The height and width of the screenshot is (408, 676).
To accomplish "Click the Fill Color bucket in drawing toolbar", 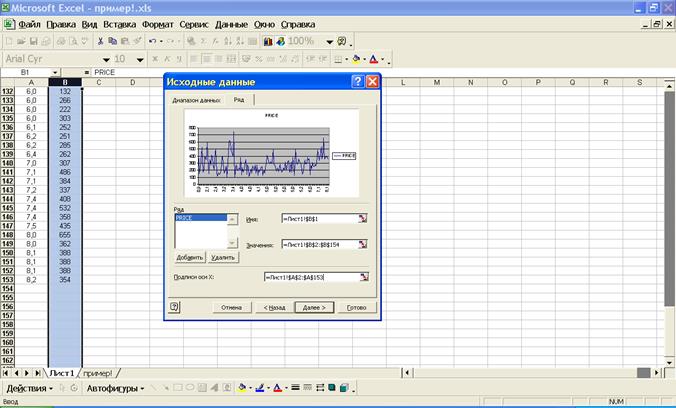I will click(x=242, y=388).
